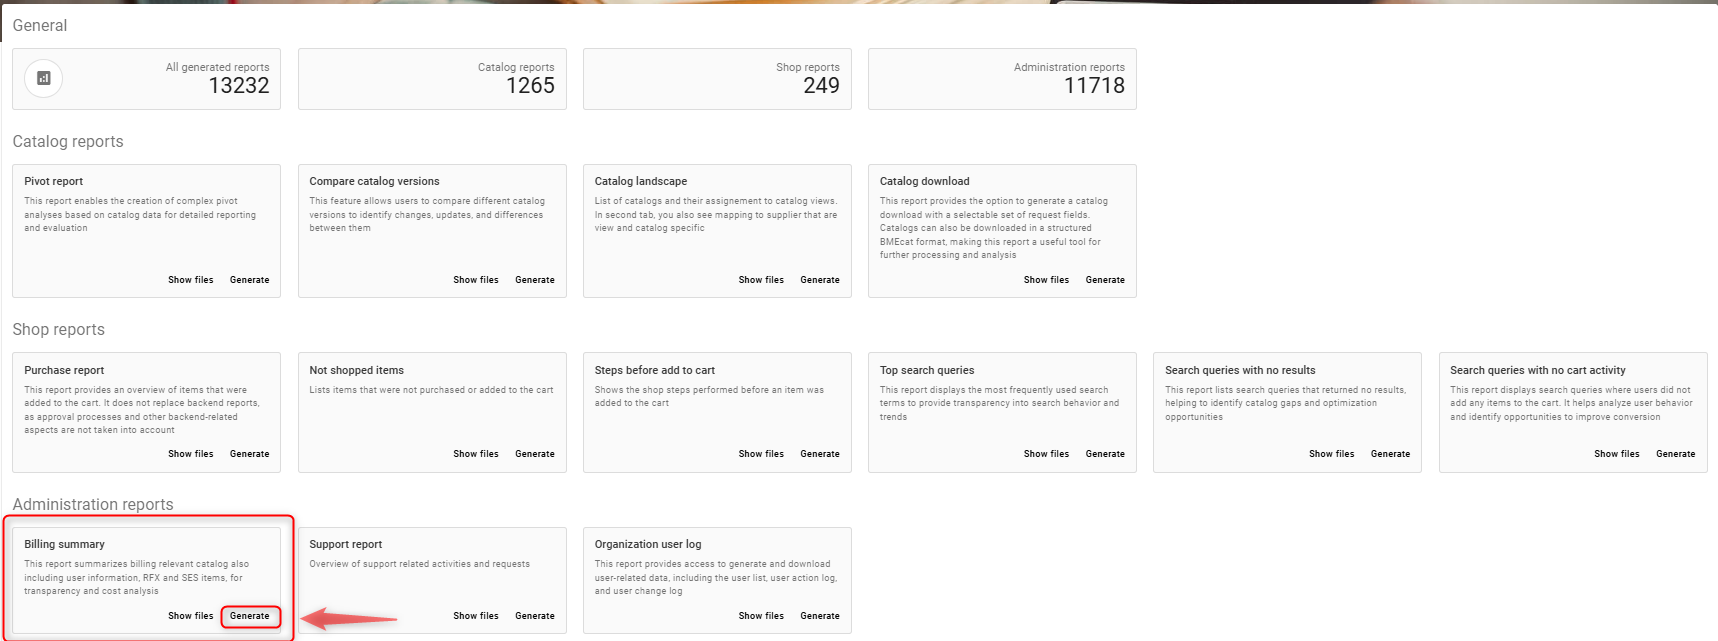Image resolution: width=1718 pixels, height=641 pixels.
Task: Open the Catalog reports count card
Action: coord(432,79)
